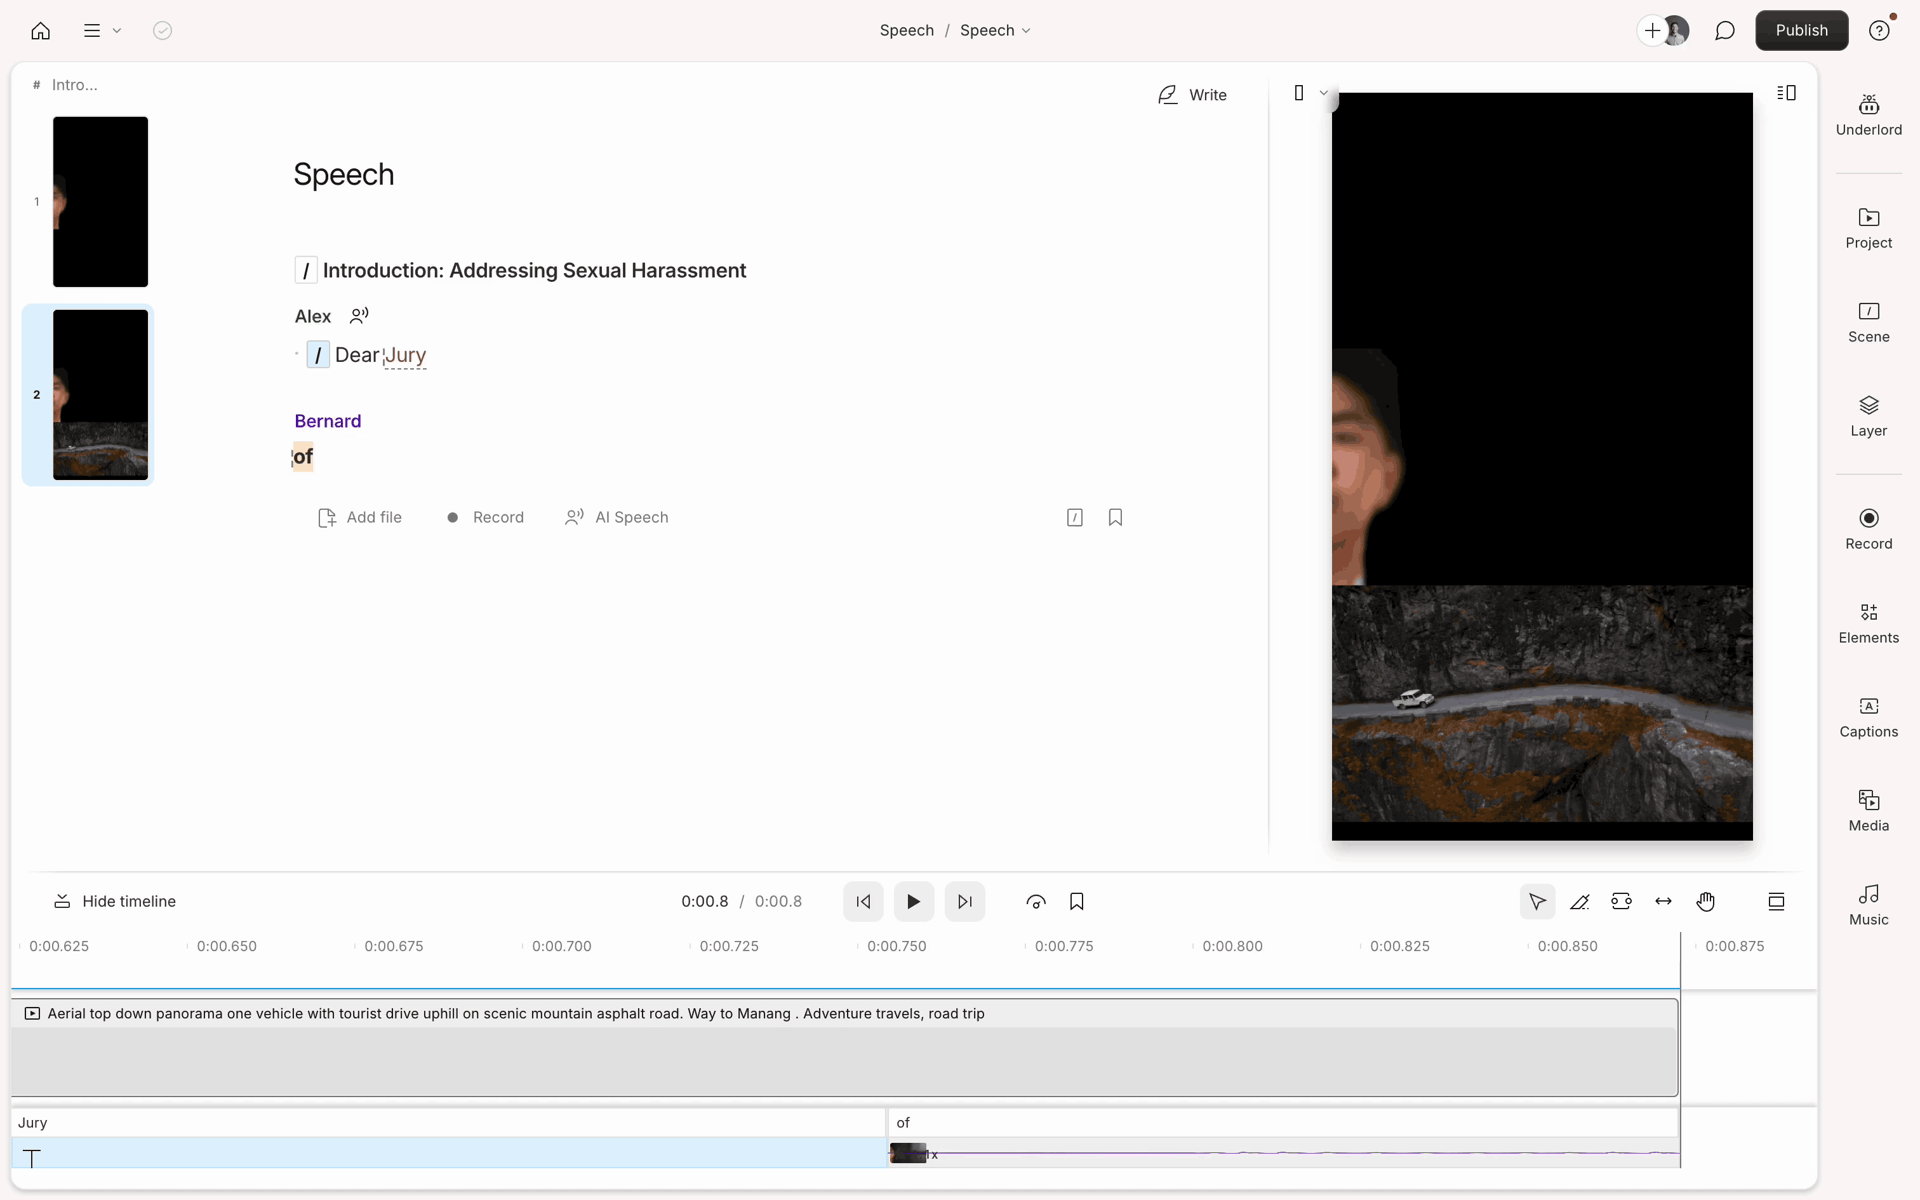The width and height of the screenshot is (1920, 1200).
Task: Toggle the side panel layout icon
Action: [1786, 93]
